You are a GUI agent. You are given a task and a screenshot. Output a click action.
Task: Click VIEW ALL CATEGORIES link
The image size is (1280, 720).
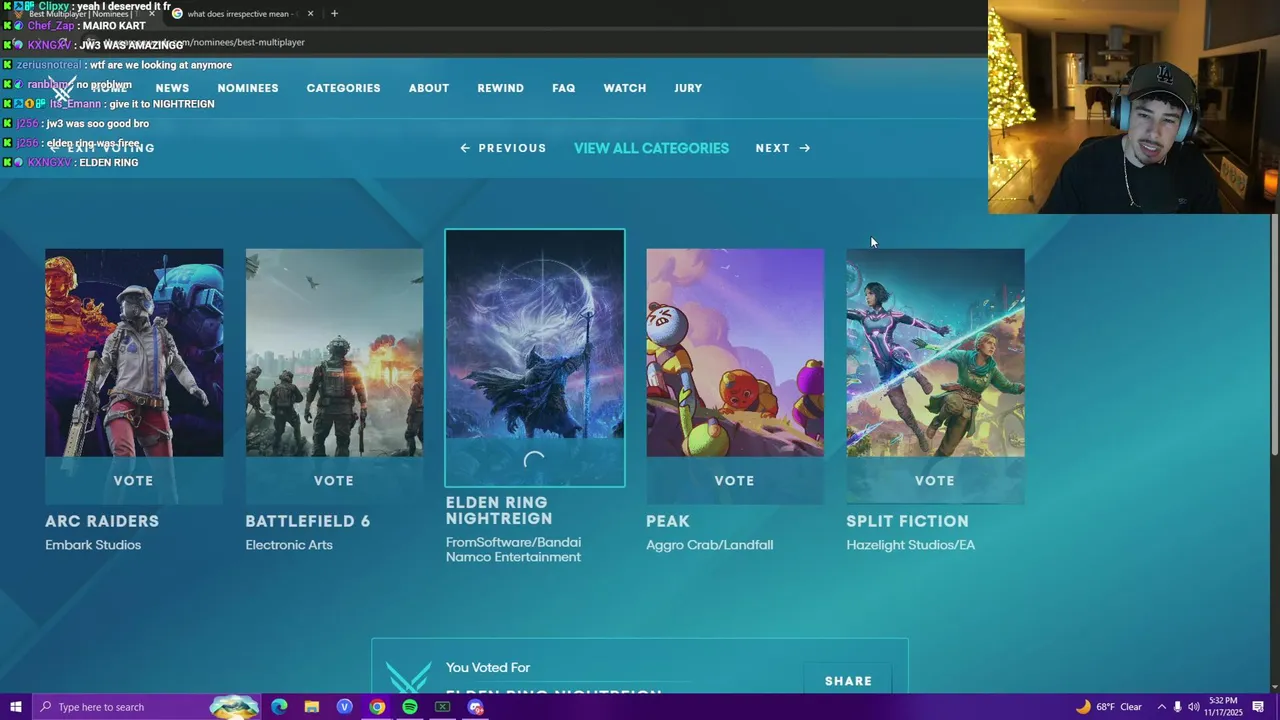click(651, 148)
